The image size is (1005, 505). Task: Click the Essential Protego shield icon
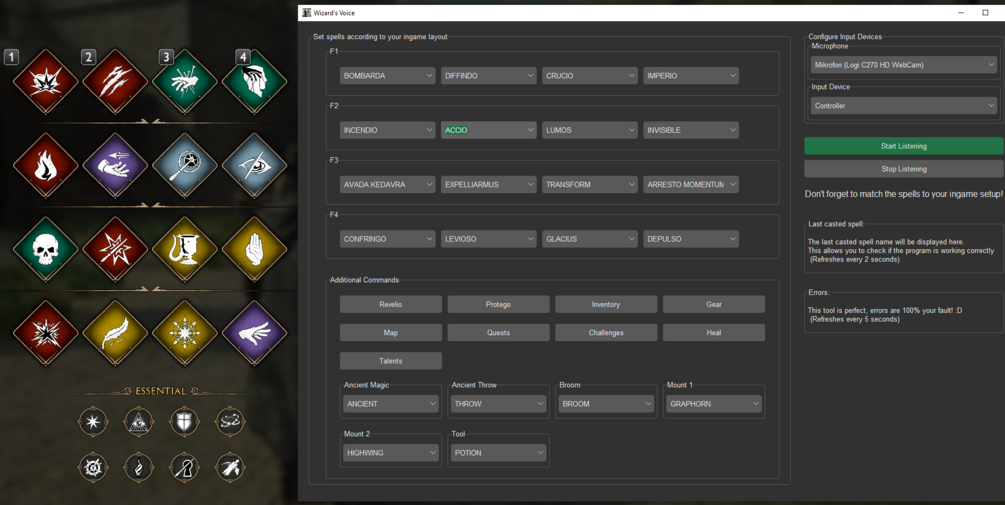[184, 422]
